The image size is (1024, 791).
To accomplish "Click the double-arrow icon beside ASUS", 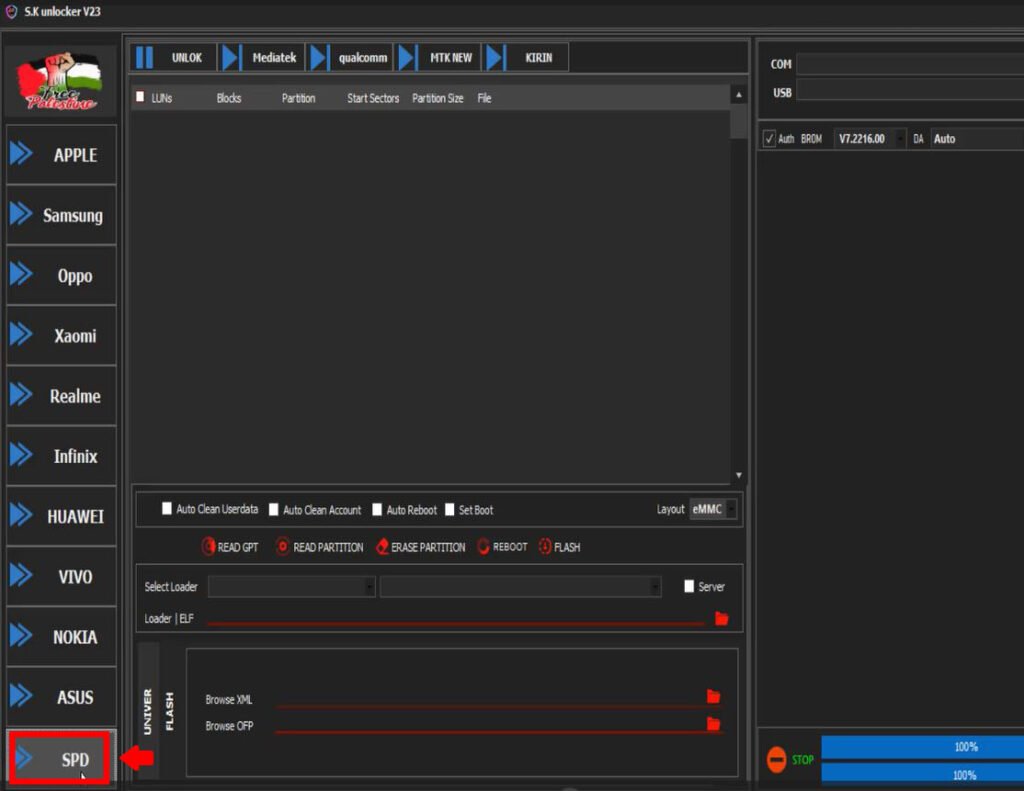I will point(21,696).
